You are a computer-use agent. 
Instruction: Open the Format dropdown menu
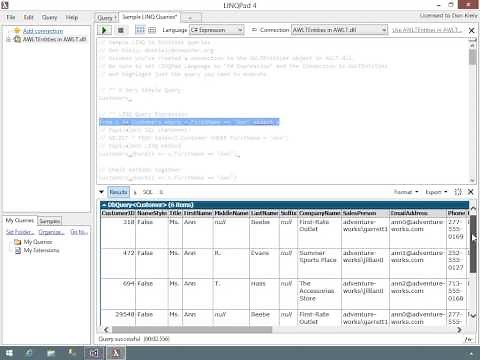406,192
